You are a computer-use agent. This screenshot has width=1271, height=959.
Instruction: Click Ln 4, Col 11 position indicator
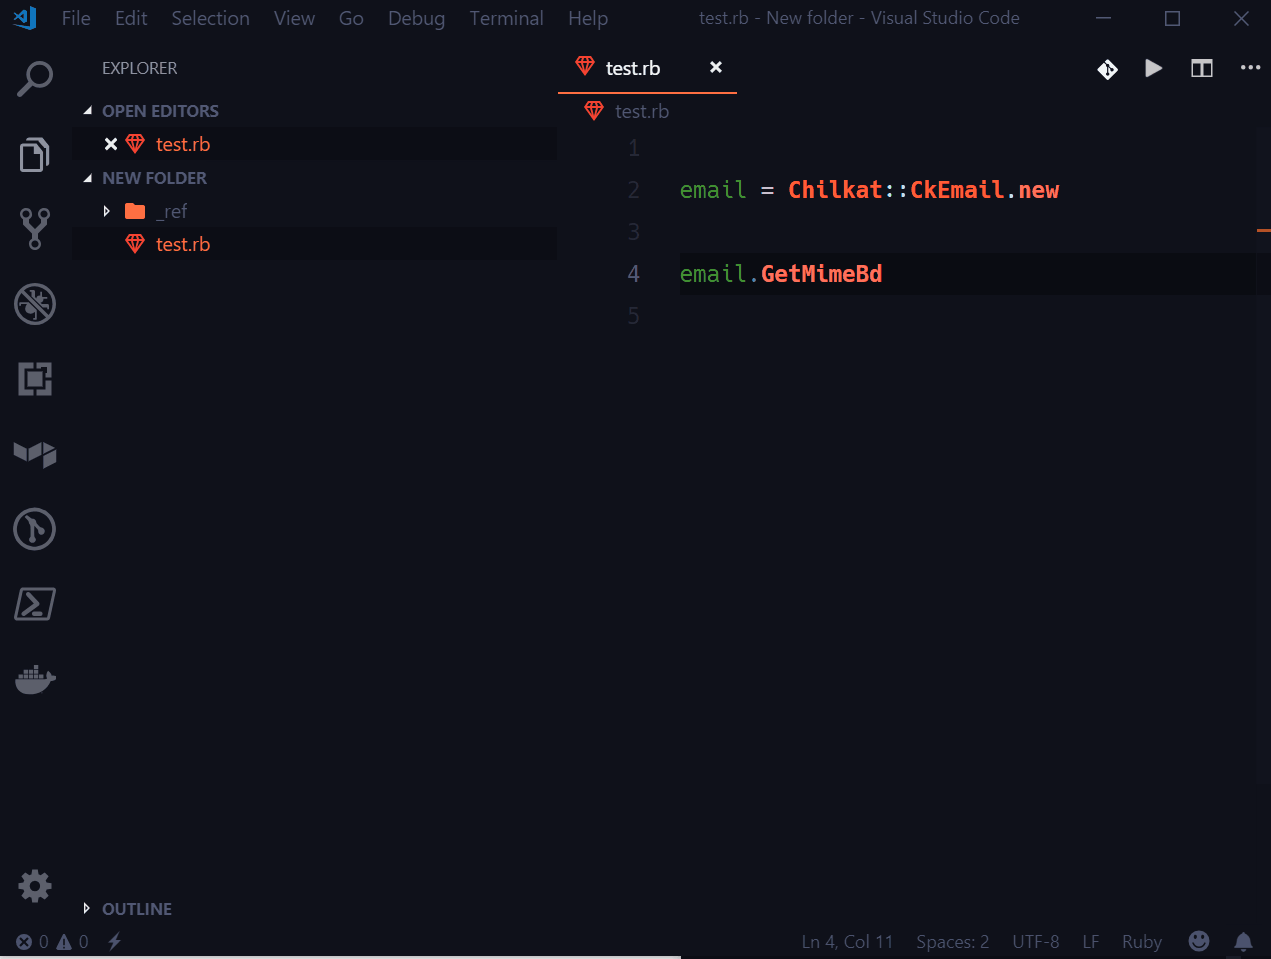847,942
